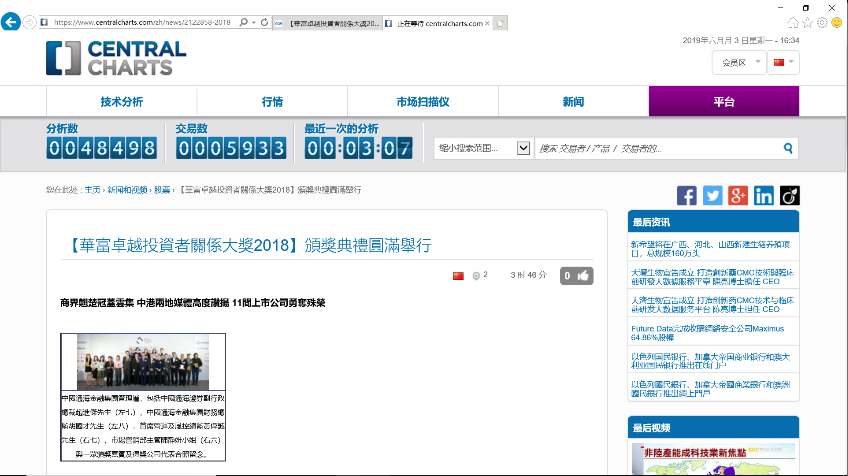Click the 交易数 counter 0005933
This screenshot has width=848, height=476.
tap(231, 148)
